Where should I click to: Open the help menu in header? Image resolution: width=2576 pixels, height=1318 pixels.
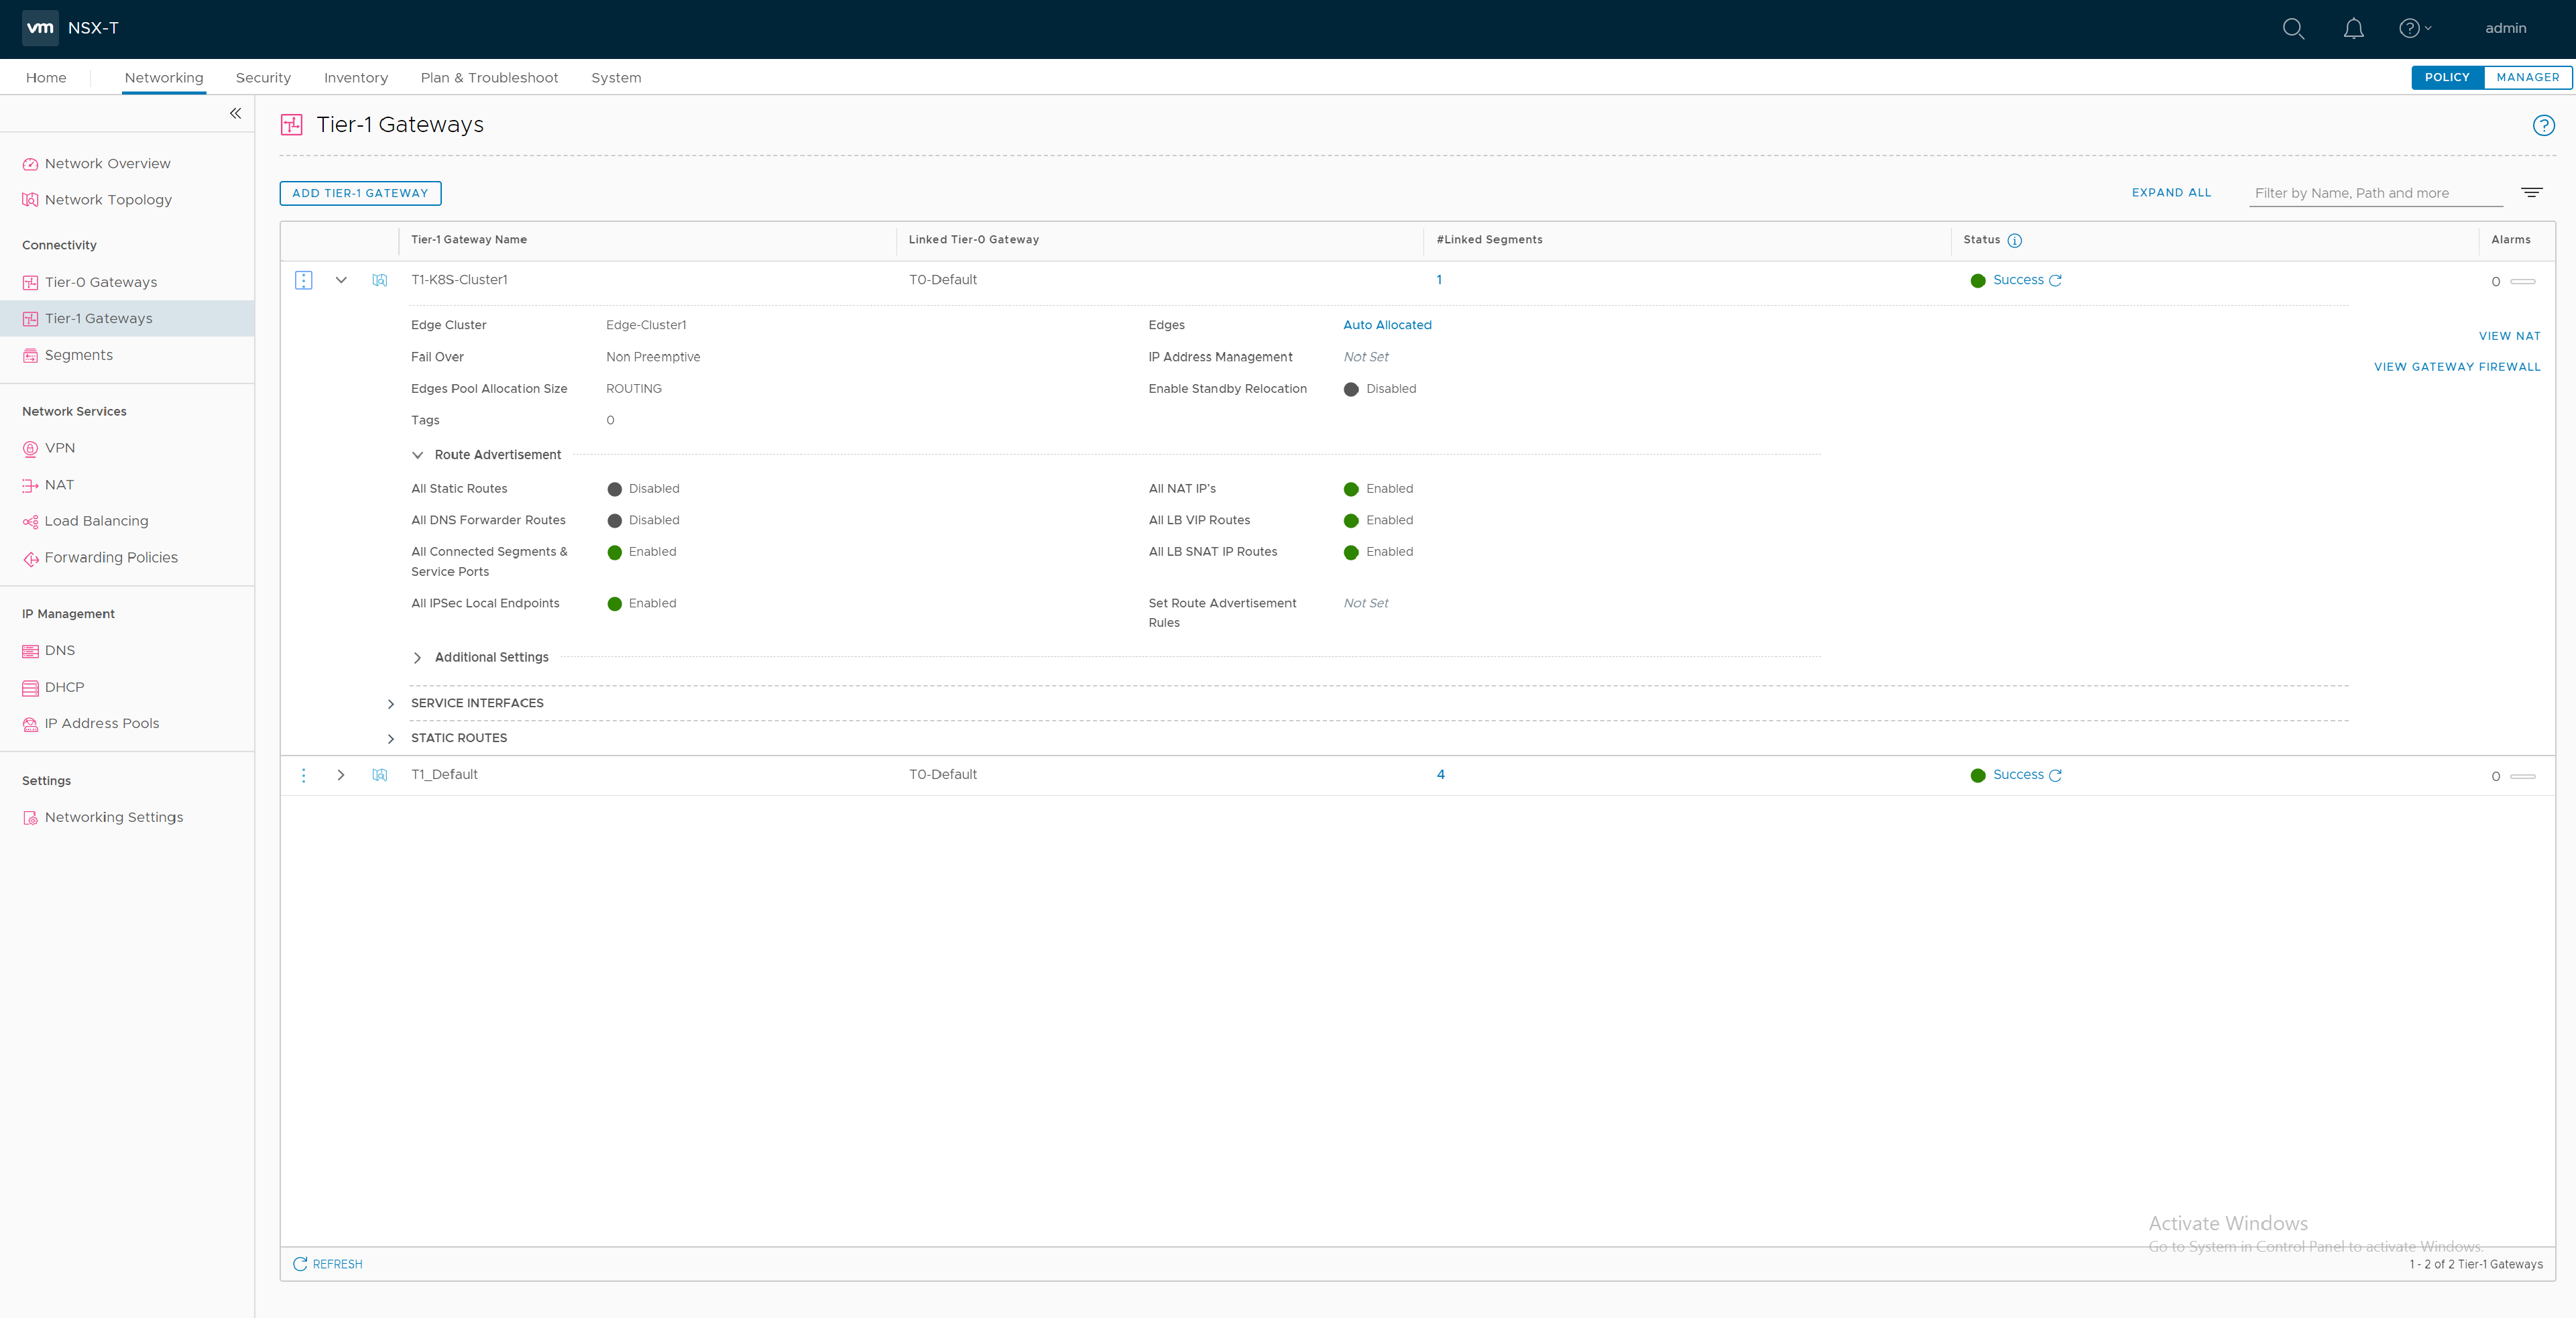tap(2415, 29)
